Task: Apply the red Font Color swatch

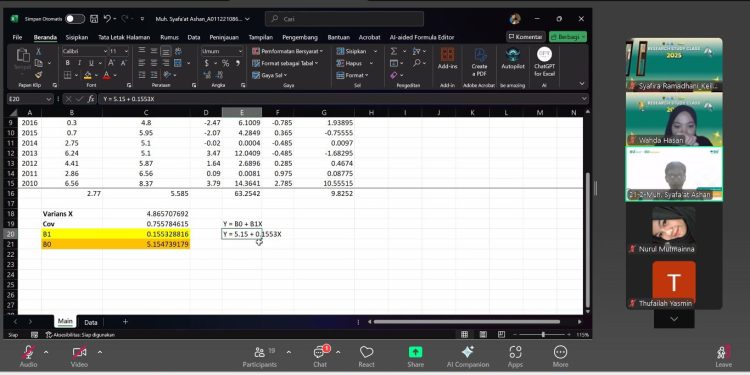Action: click(106, 75)
